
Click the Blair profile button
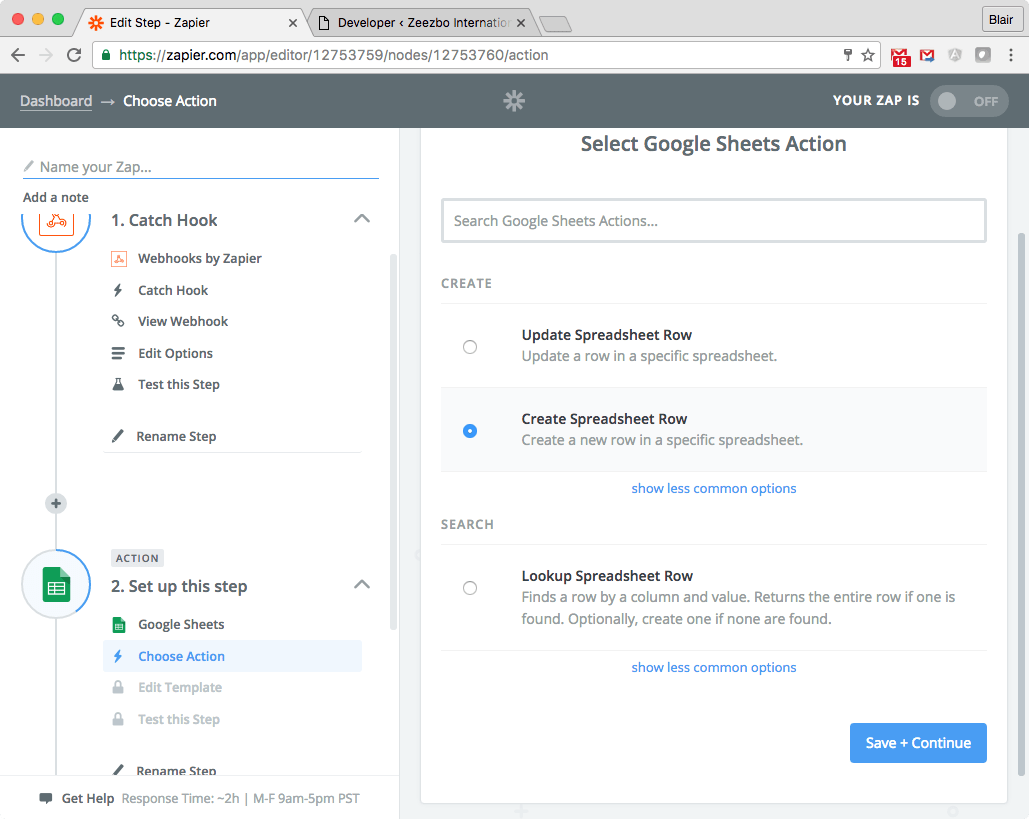click(1001, 20)
